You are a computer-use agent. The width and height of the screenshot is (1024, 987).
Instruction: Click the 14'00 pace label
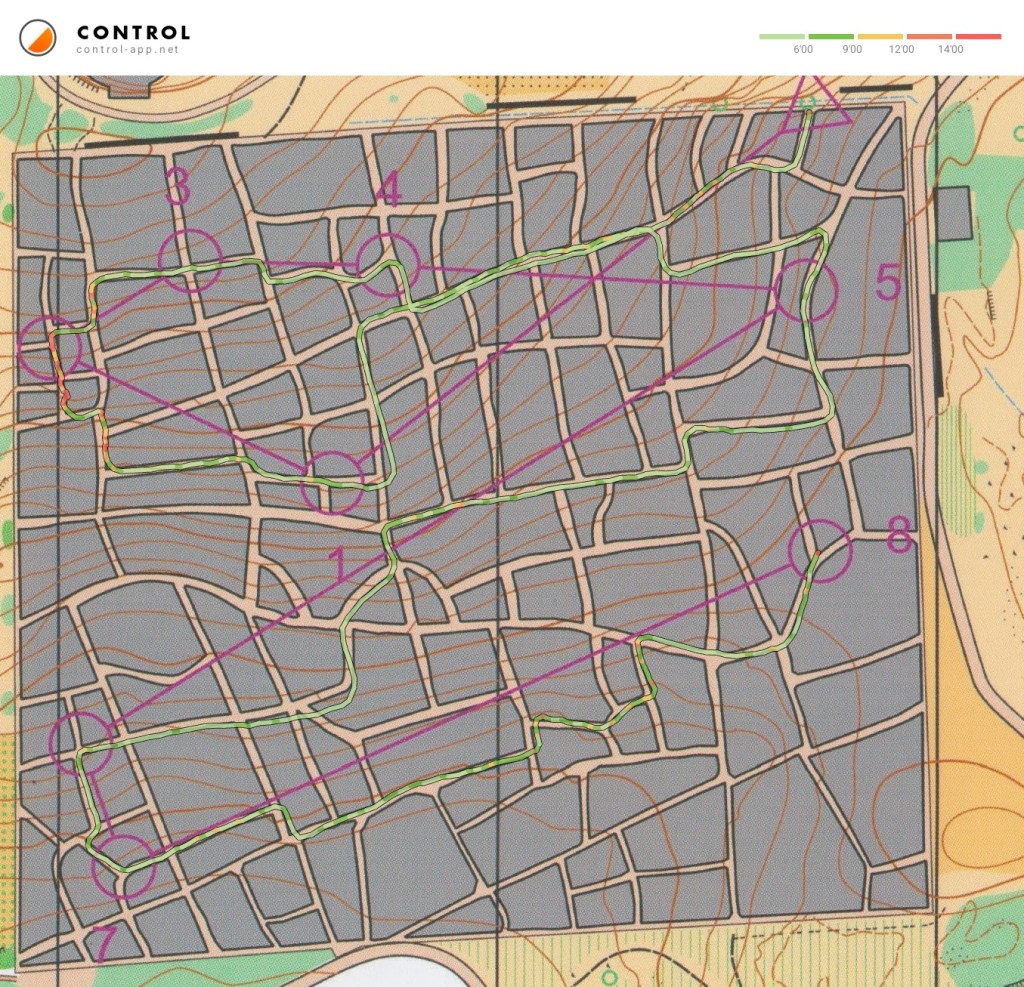tap(951, 49)
